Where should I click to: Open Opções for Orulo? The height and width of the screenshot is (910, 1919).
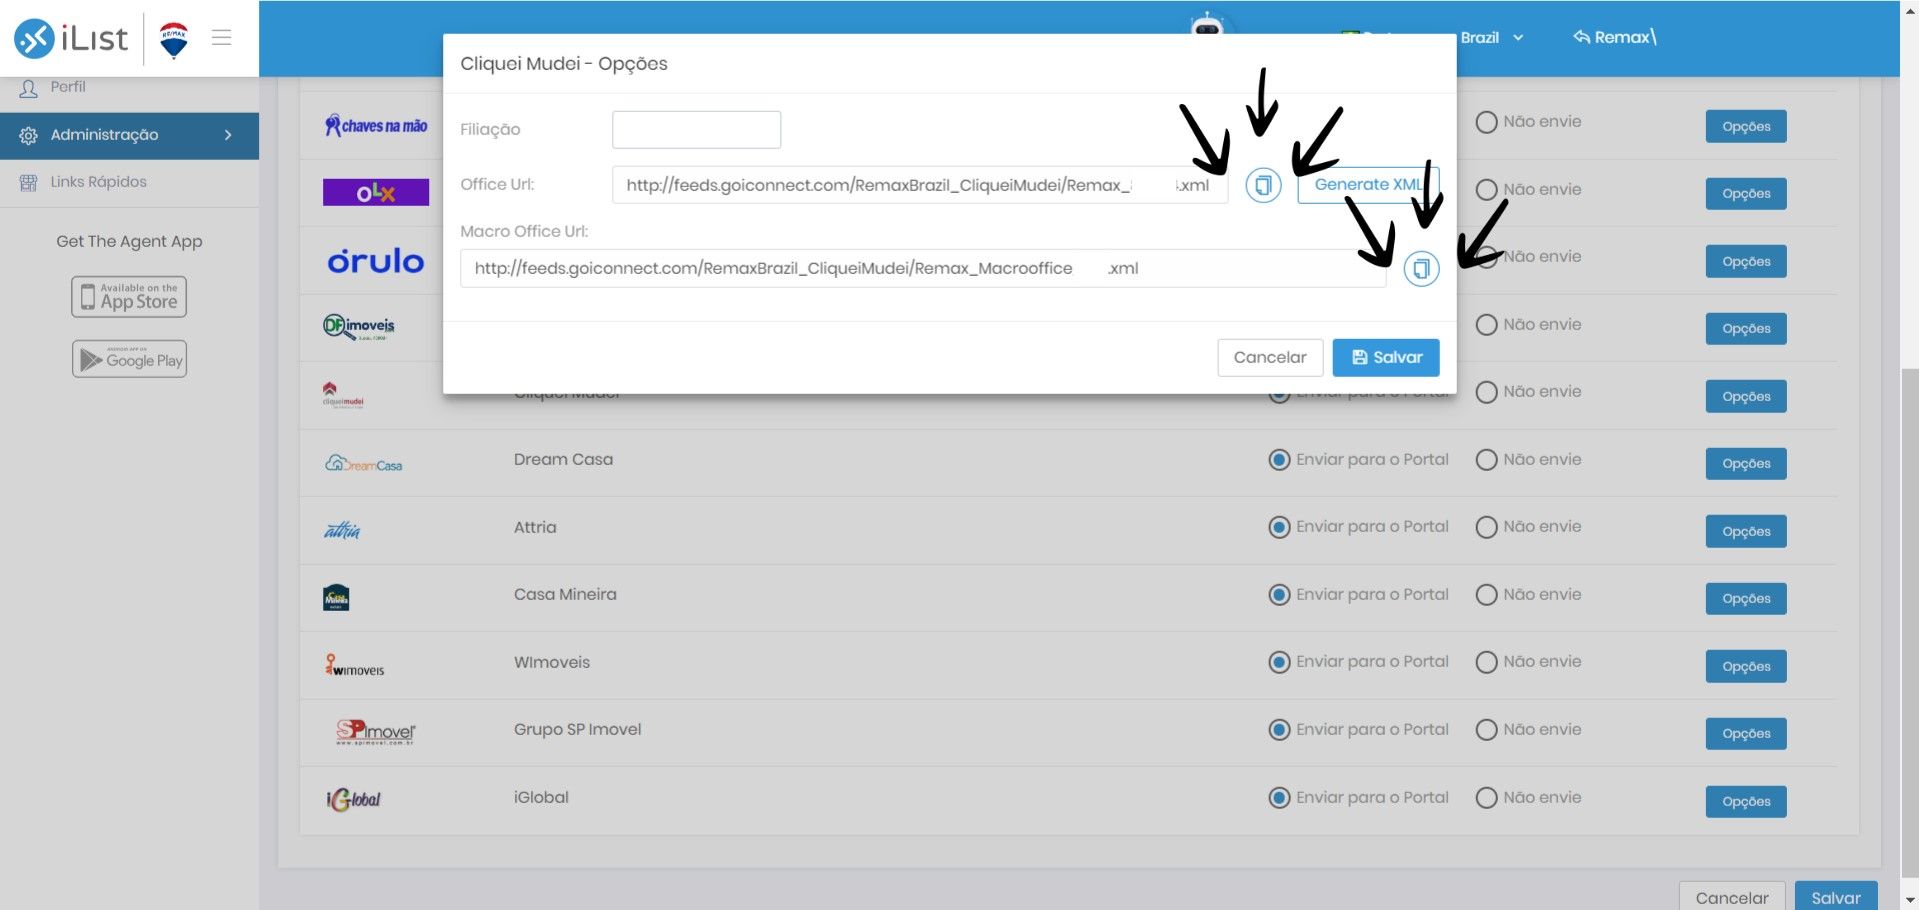1746,262
